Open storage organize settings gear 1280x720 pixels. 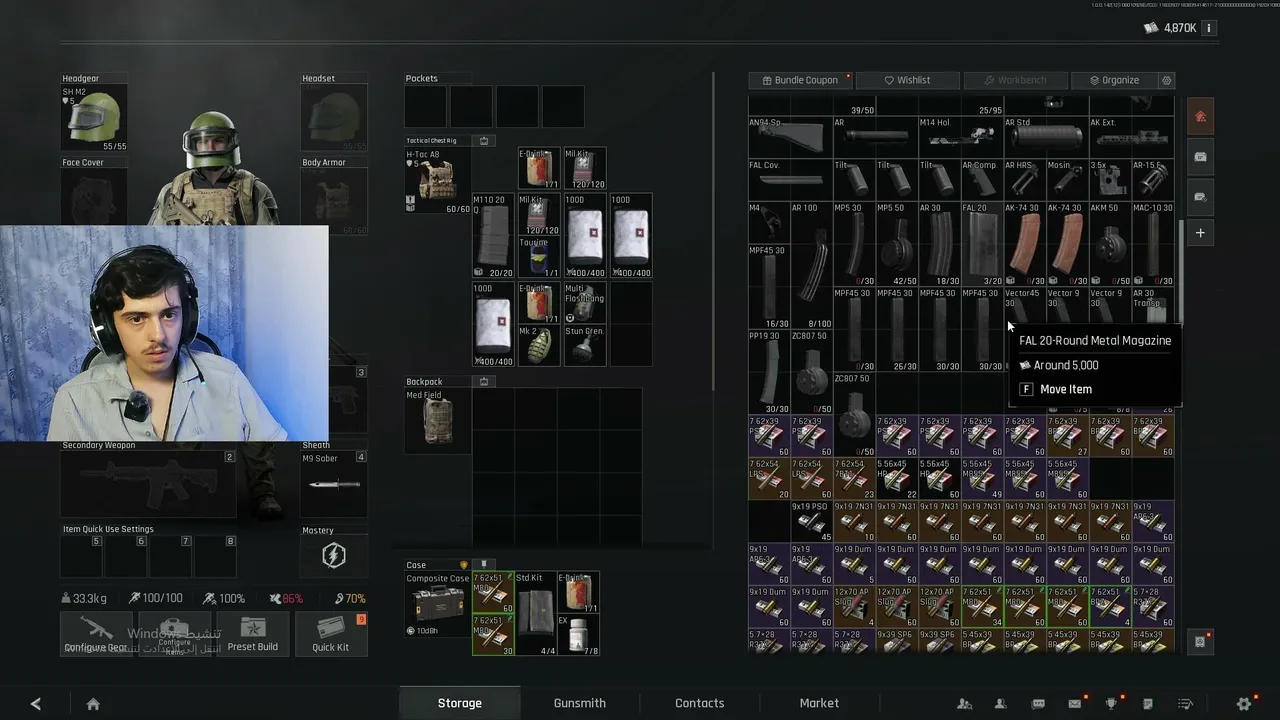coord(1166,80)
